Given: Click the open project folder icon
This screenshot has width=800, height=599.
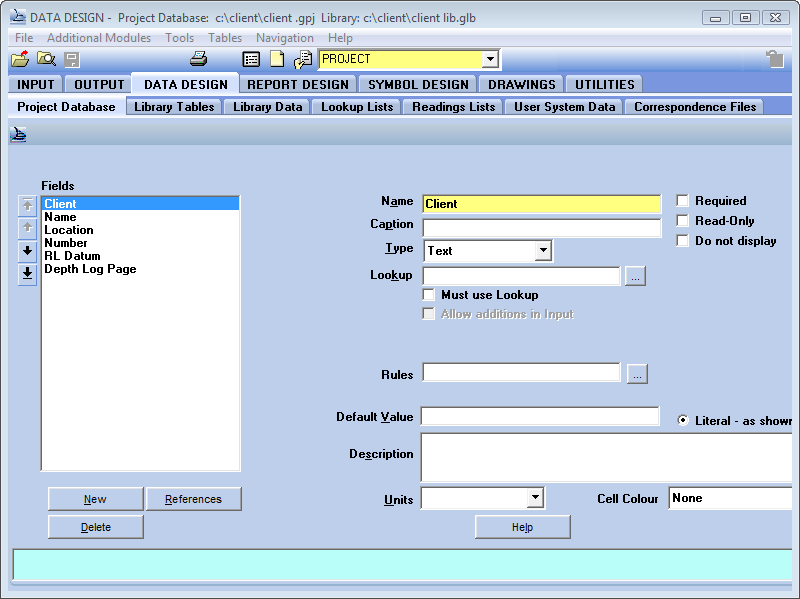Looking at the screenshot, I should (20, 59).
